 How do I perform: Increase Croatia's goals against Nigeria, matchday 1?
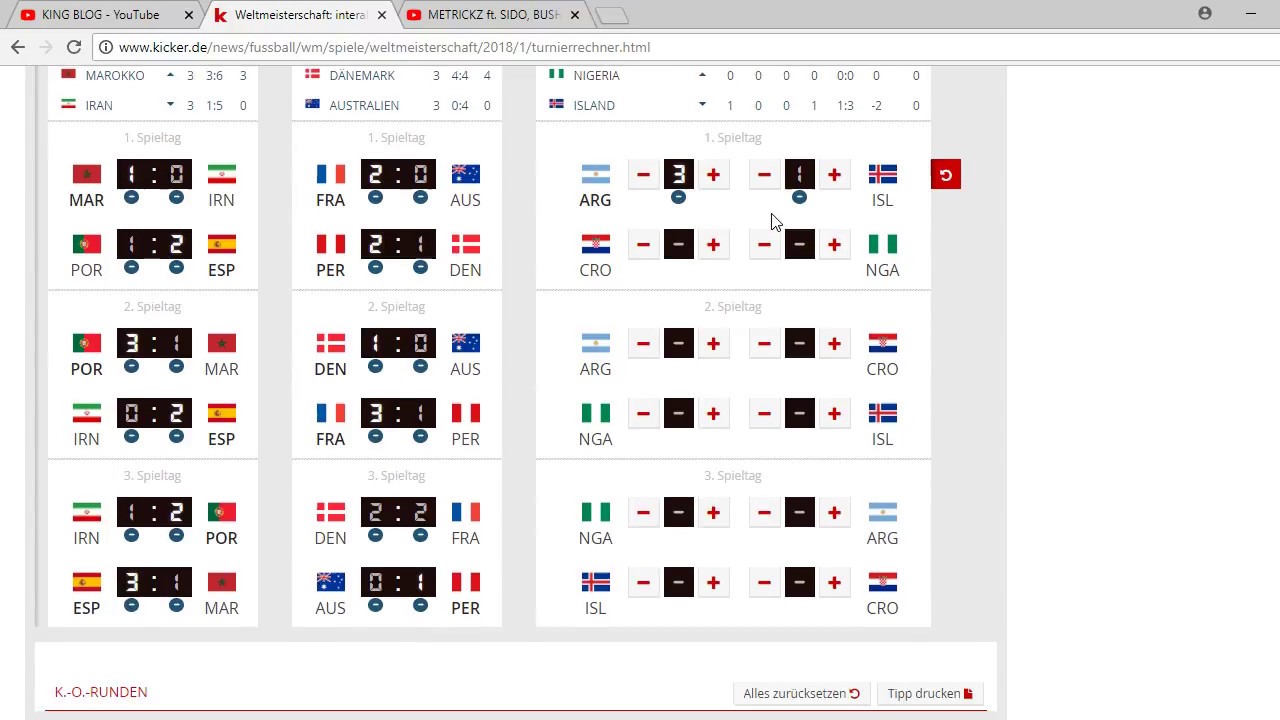tap(713, 244)
